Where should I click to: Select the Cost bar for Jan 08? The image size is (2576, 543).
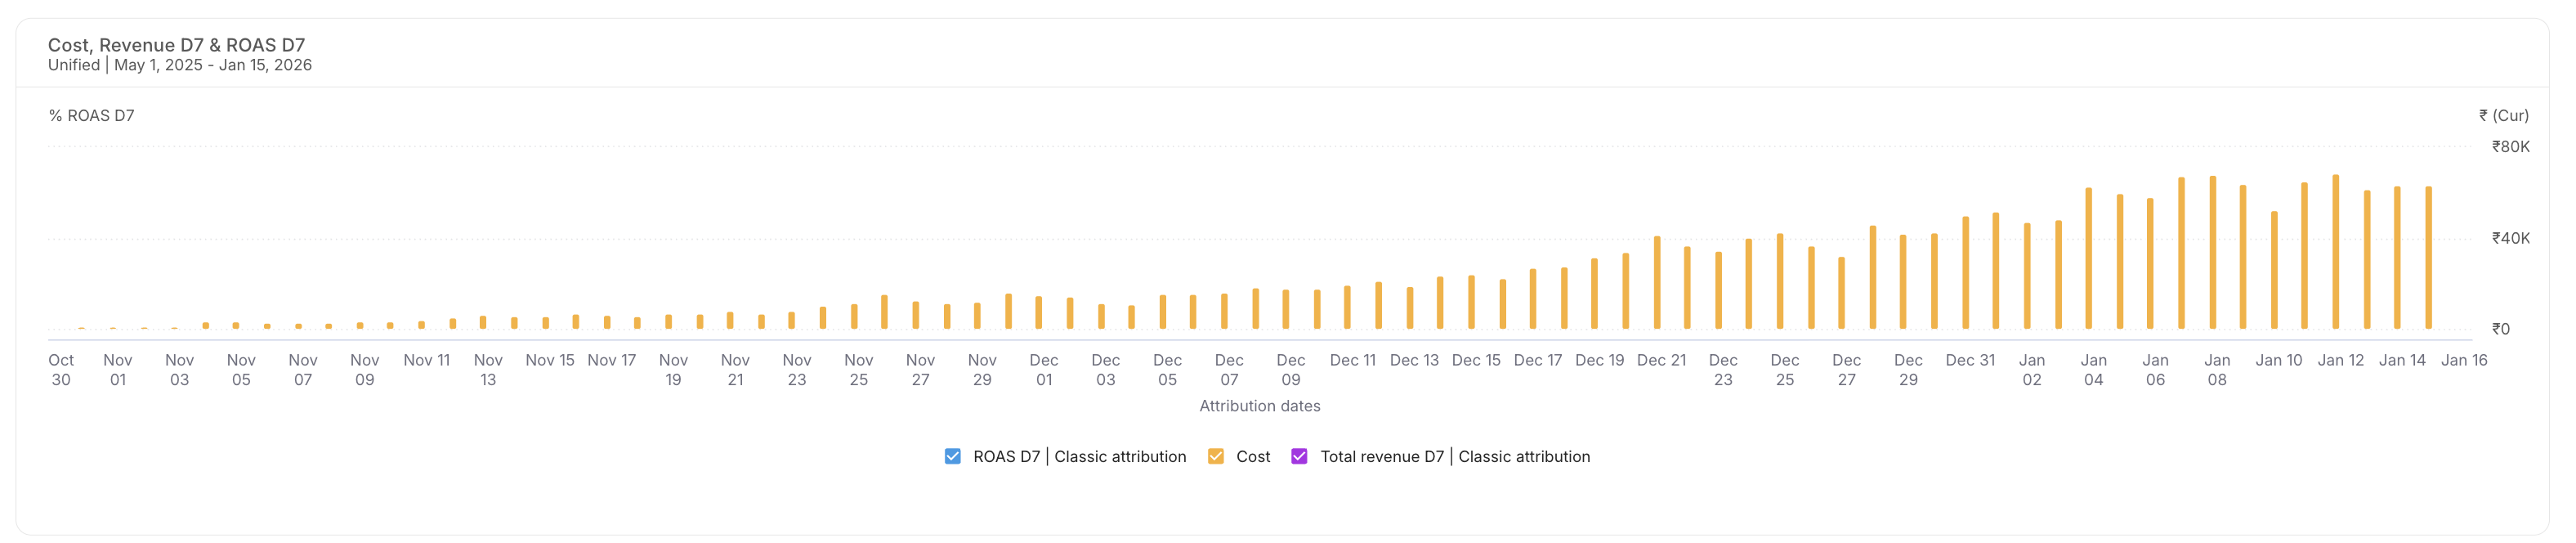(x=2213, y=252)
